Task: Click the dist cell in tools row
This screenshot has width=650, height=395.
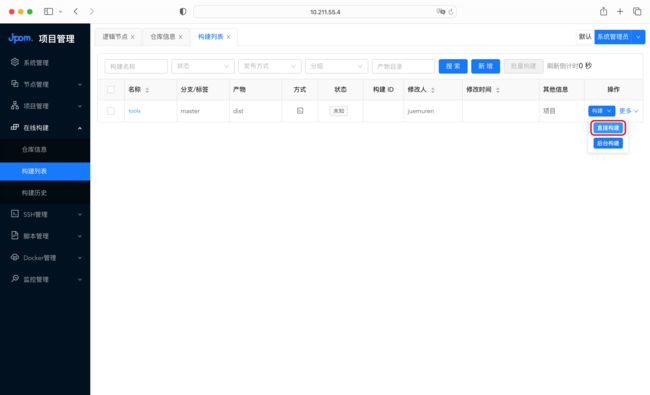Action: 238,111
